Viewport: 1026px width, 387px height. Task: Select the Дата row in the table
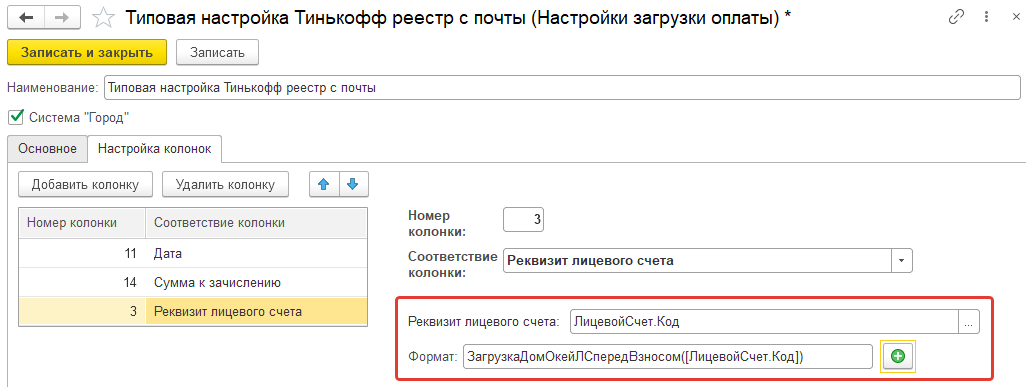[x=193, y=253]
